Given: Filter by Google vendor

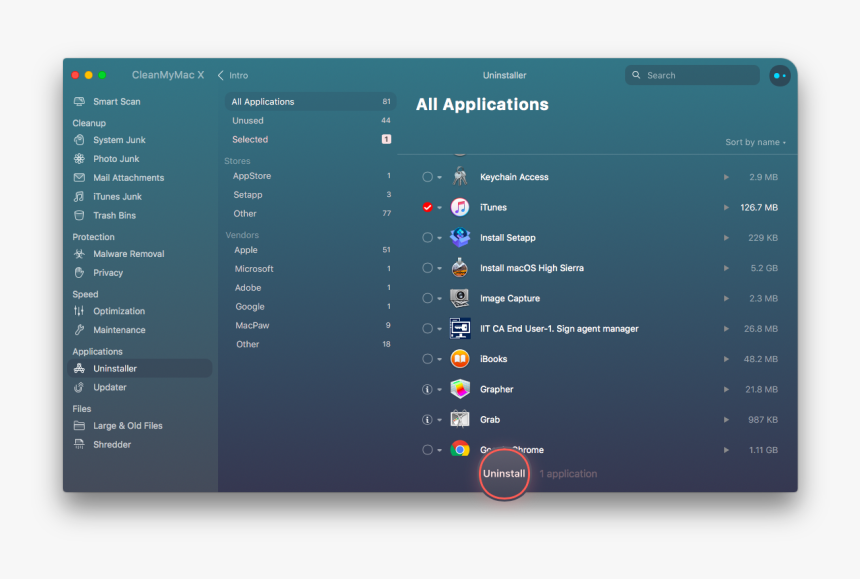Looking at the screenshot, I should click(x=310, y=306).
